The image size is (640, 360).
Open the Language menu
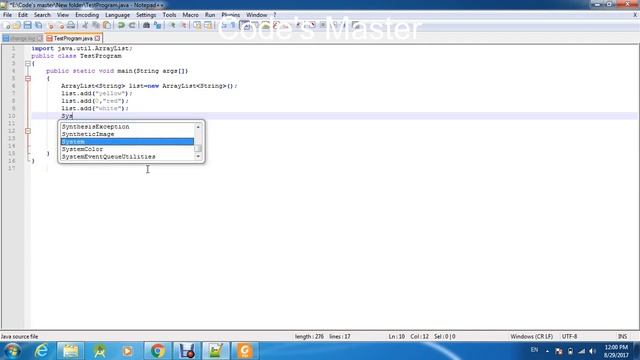pos(117,15)
